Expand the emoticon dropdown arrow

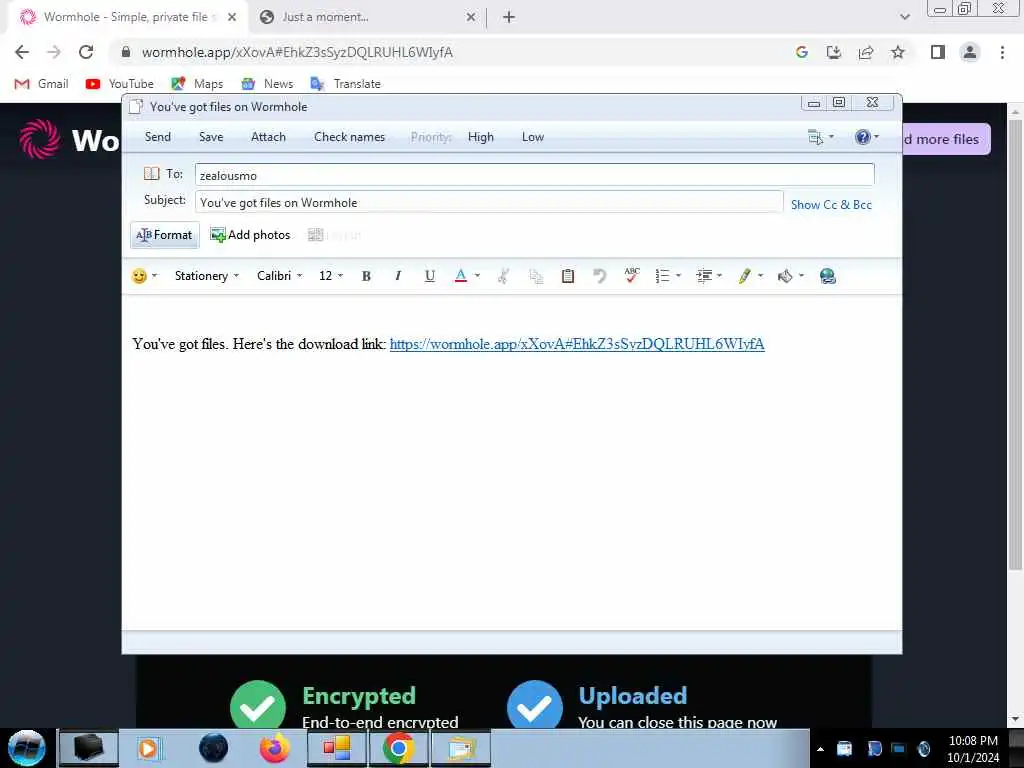tap(155, 276)
